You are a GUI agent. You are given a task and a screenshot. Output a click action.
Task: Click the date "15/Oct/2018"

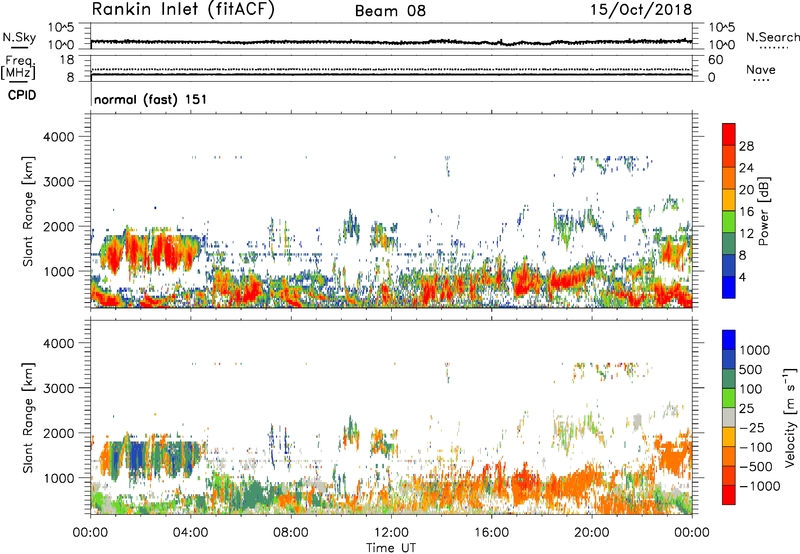(x=641, y=10)
